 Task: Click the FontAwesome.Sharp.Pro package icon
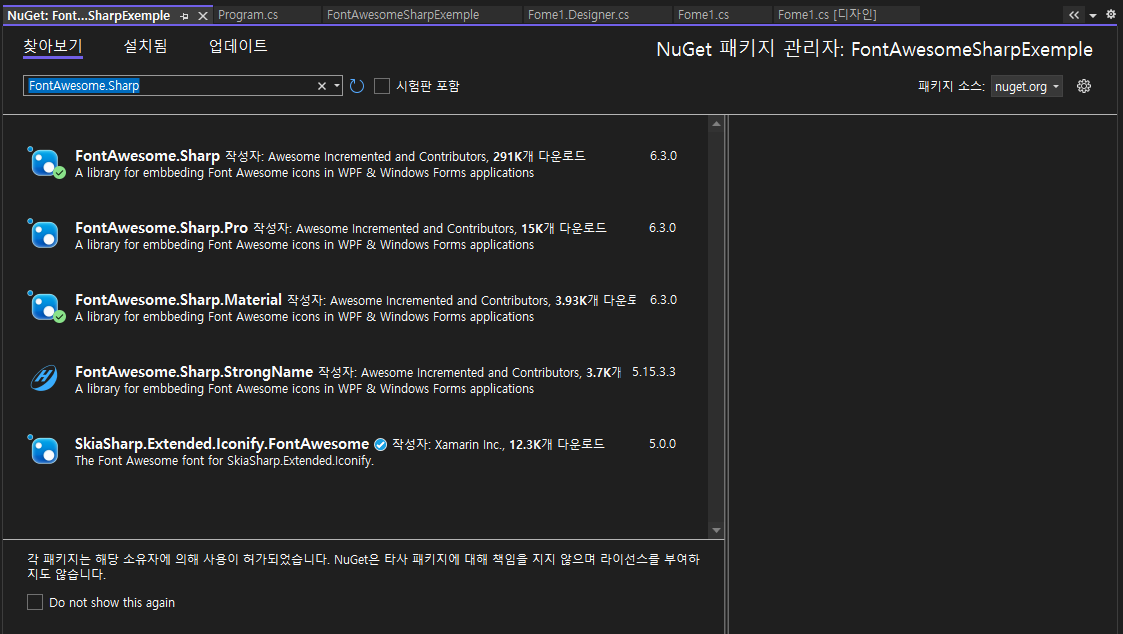tap(44, 235)
